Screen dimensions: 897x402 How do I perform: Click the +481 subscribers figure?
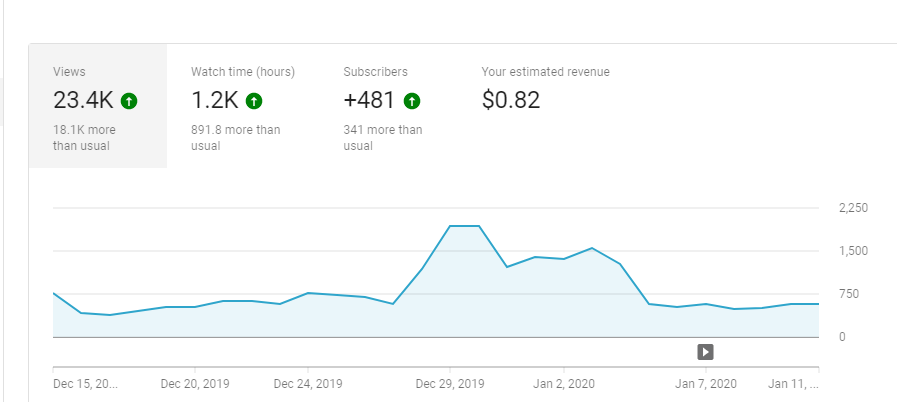[369, 101]
